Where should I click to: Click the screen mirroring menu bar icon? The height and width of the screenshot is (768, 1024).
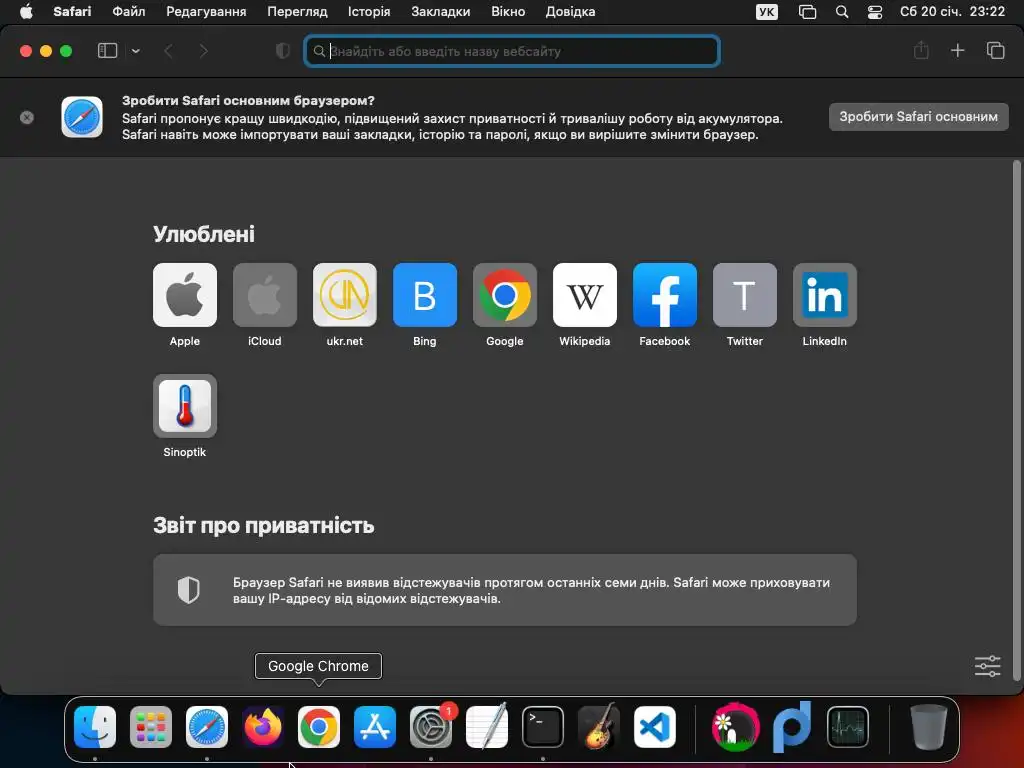[x=808, y=12]
